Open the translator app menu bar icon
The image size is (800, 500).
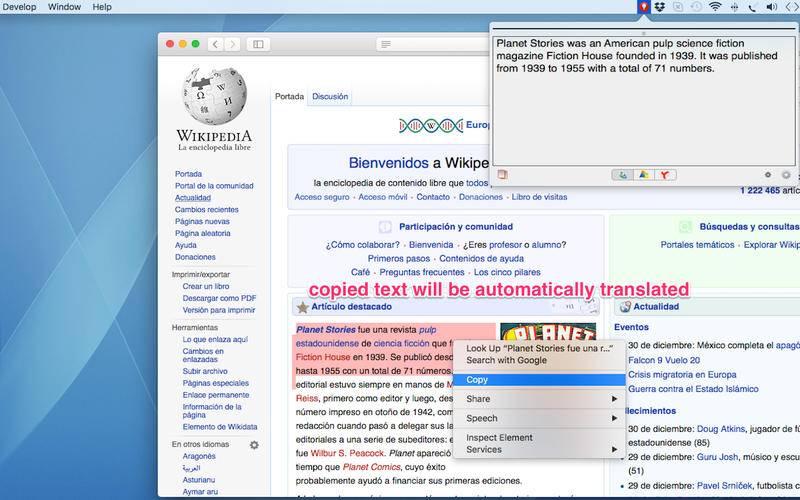644,7
